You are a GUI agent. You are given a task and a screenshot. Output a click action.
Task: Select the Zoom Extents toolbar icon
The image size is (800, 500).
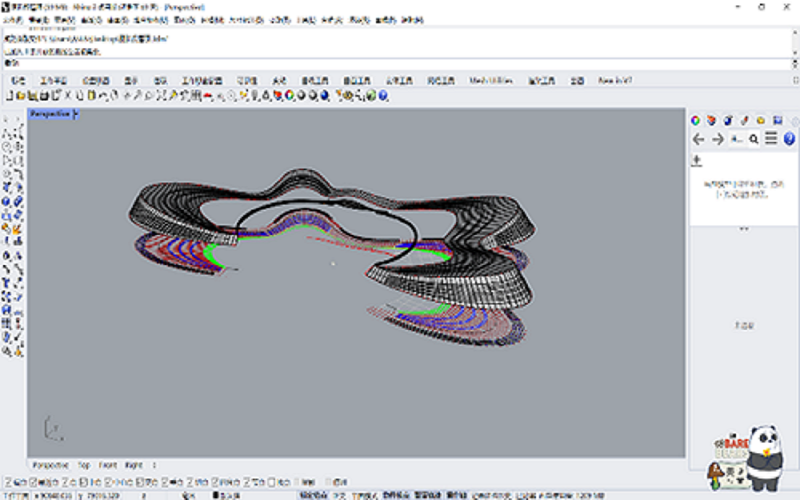pos(161,95)
